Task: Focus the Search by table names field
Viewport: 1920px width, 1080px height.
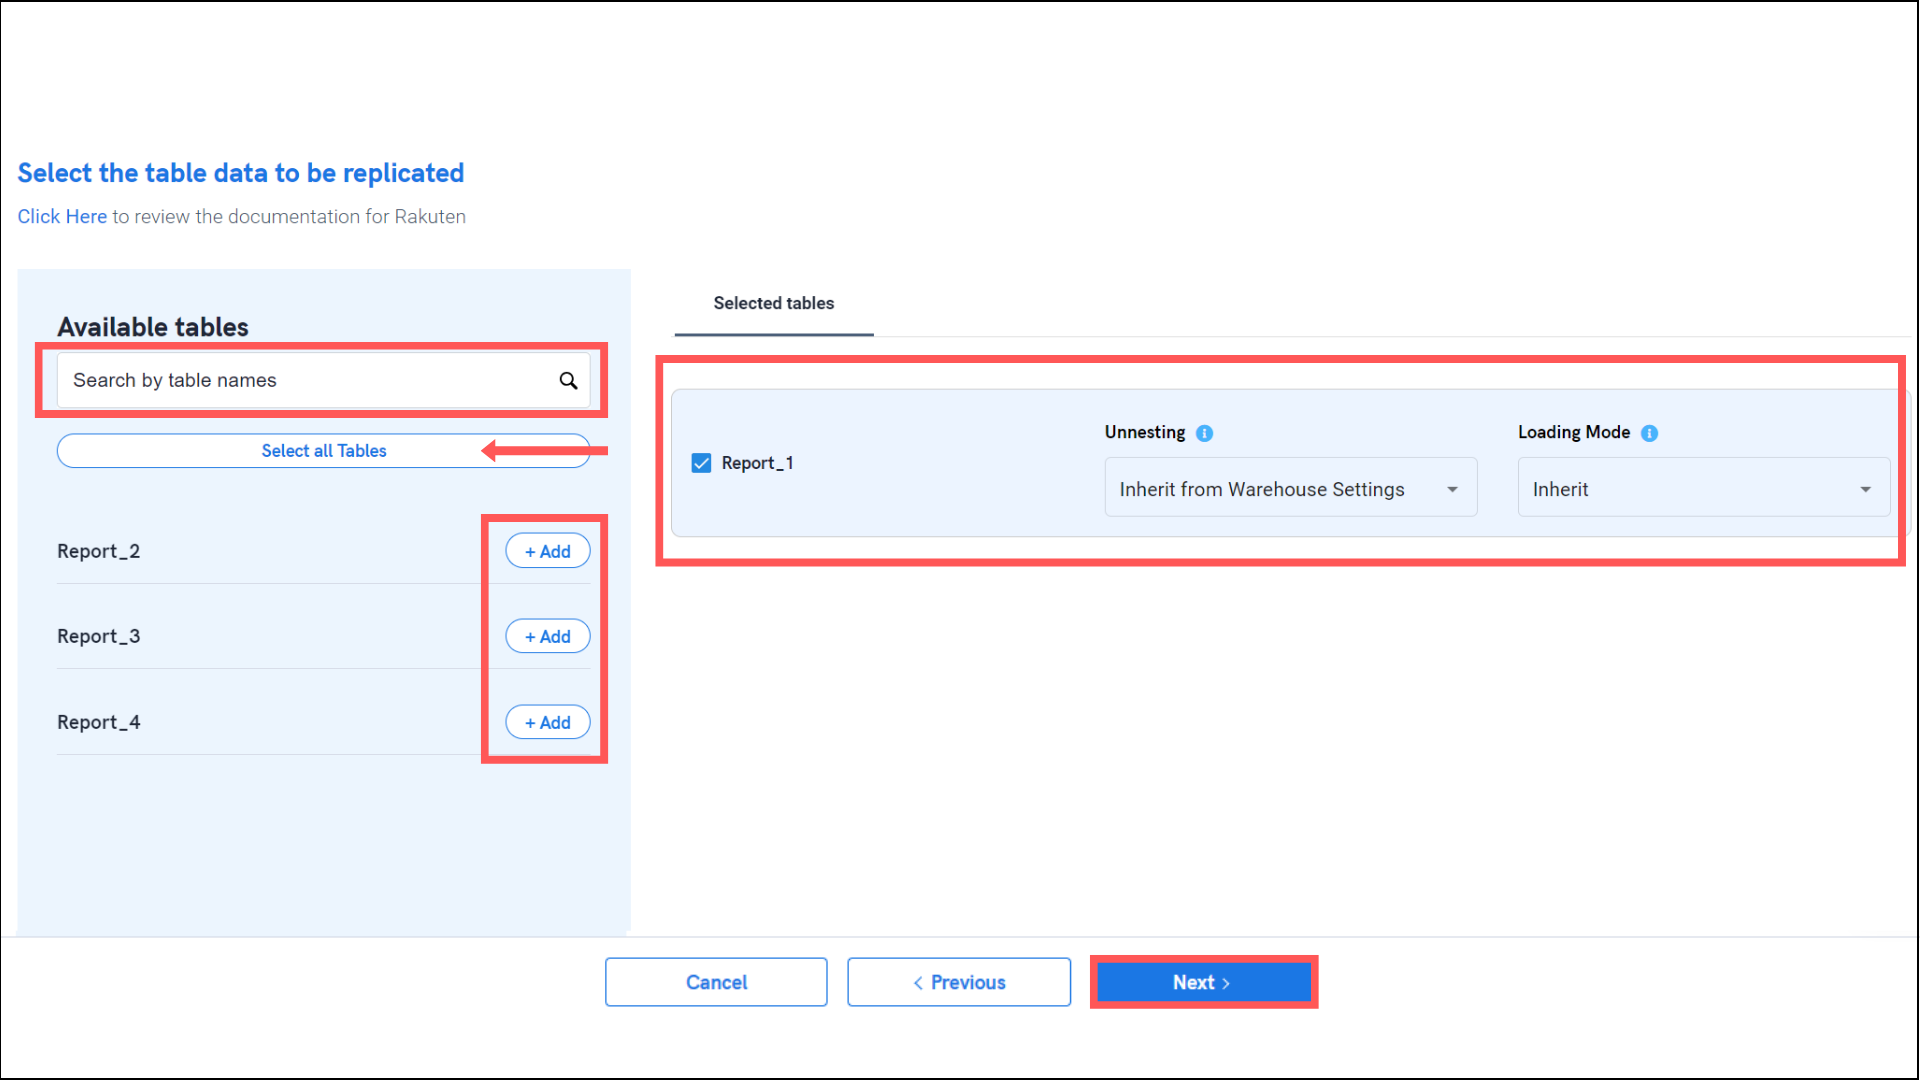Action: pos(300,381)
